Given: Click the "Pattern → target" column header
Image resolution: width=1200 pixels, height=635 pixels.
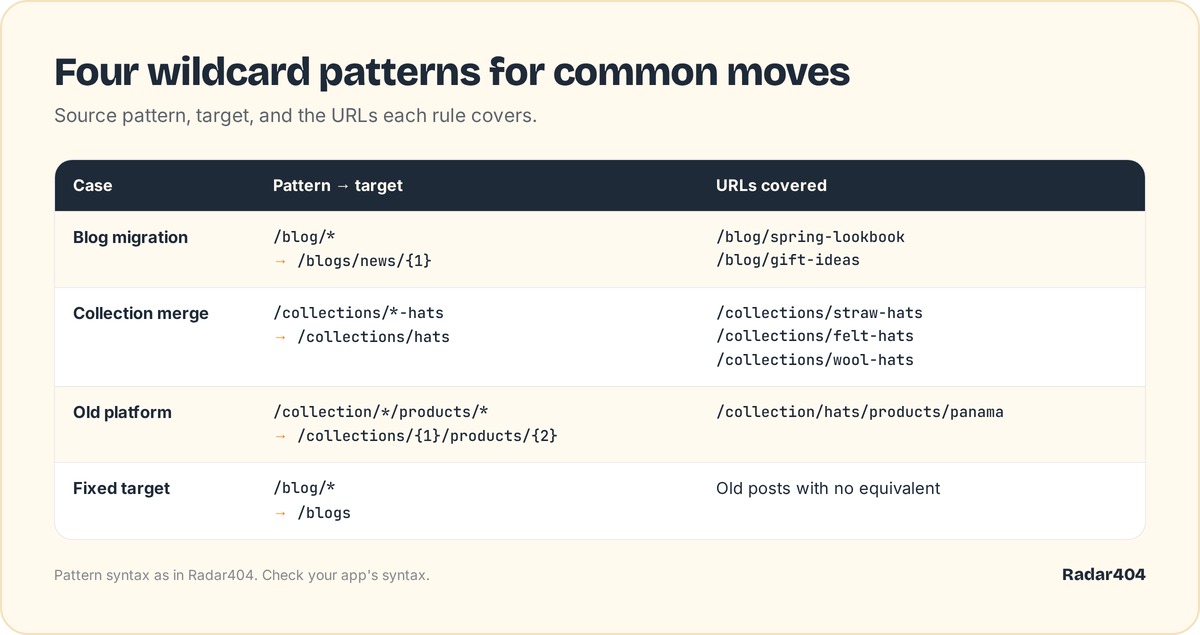Looking at the screenshot, I should coord(338,186).
